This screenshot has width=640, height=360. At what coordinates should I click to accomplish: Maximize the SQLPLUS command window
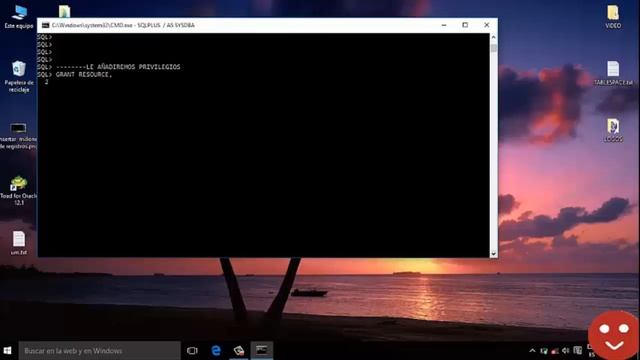465,25
